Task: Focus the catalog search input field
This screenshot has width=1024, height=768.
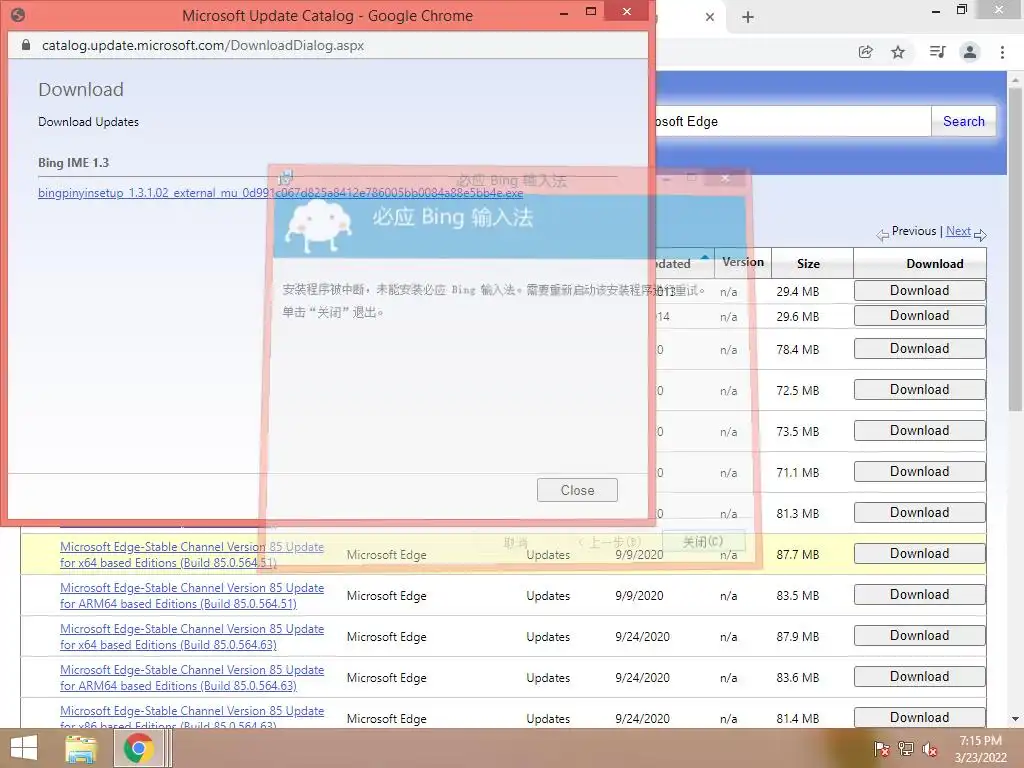Action: 792,121
